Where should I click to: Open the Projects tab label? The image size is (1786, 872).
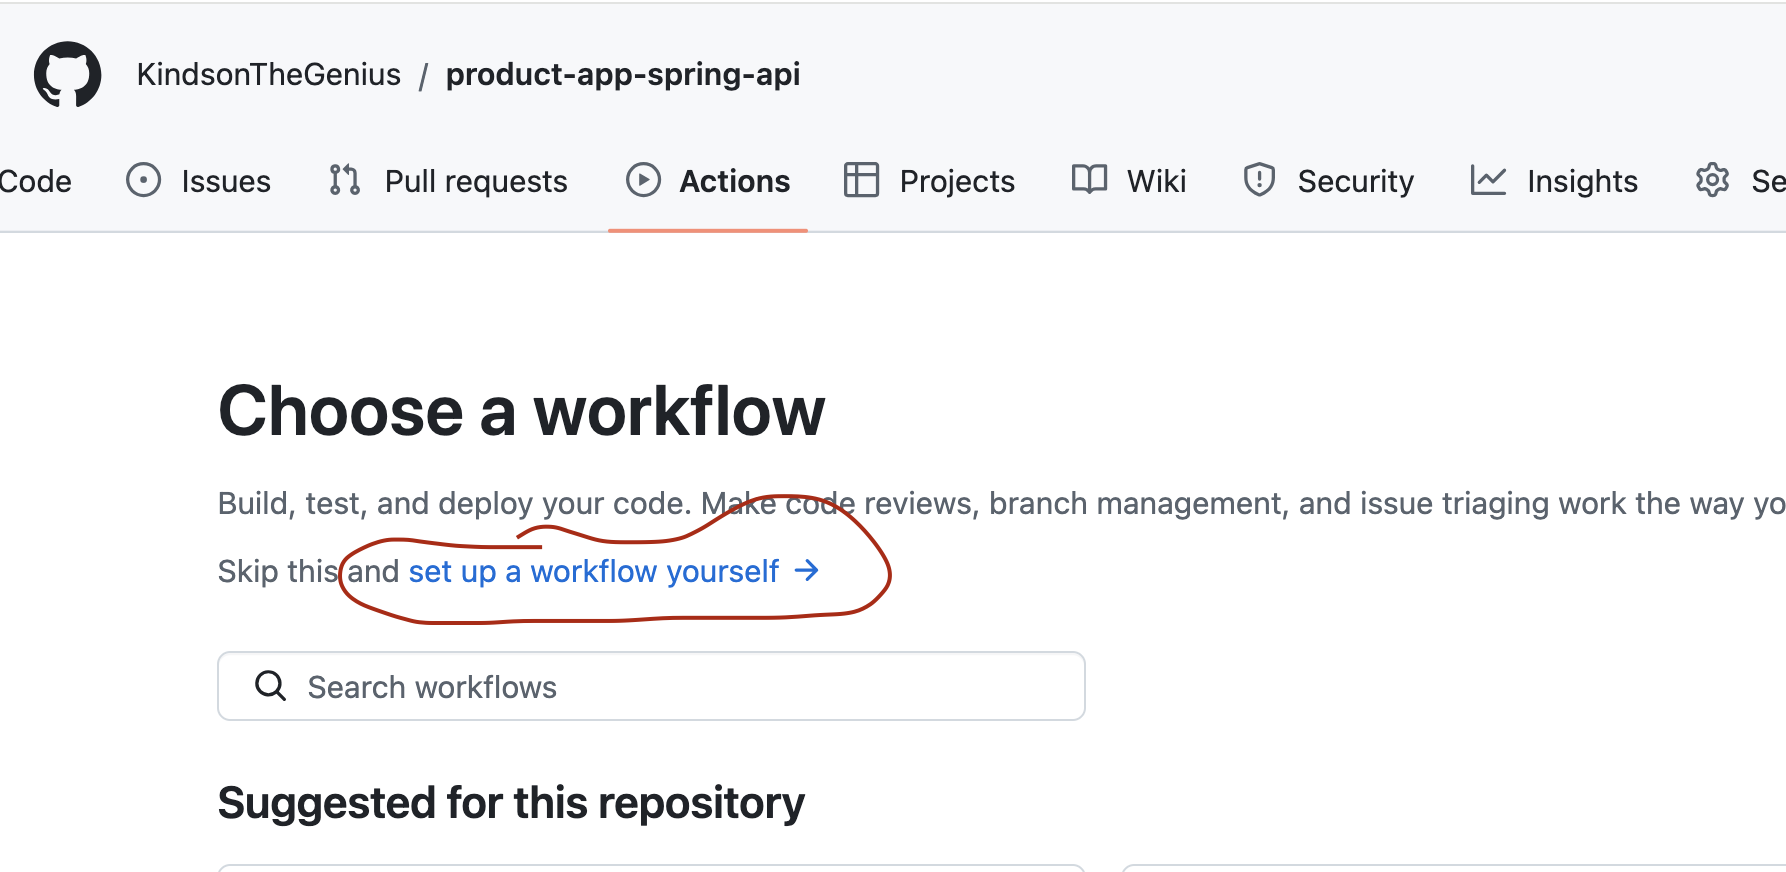[x=957, y=181]
